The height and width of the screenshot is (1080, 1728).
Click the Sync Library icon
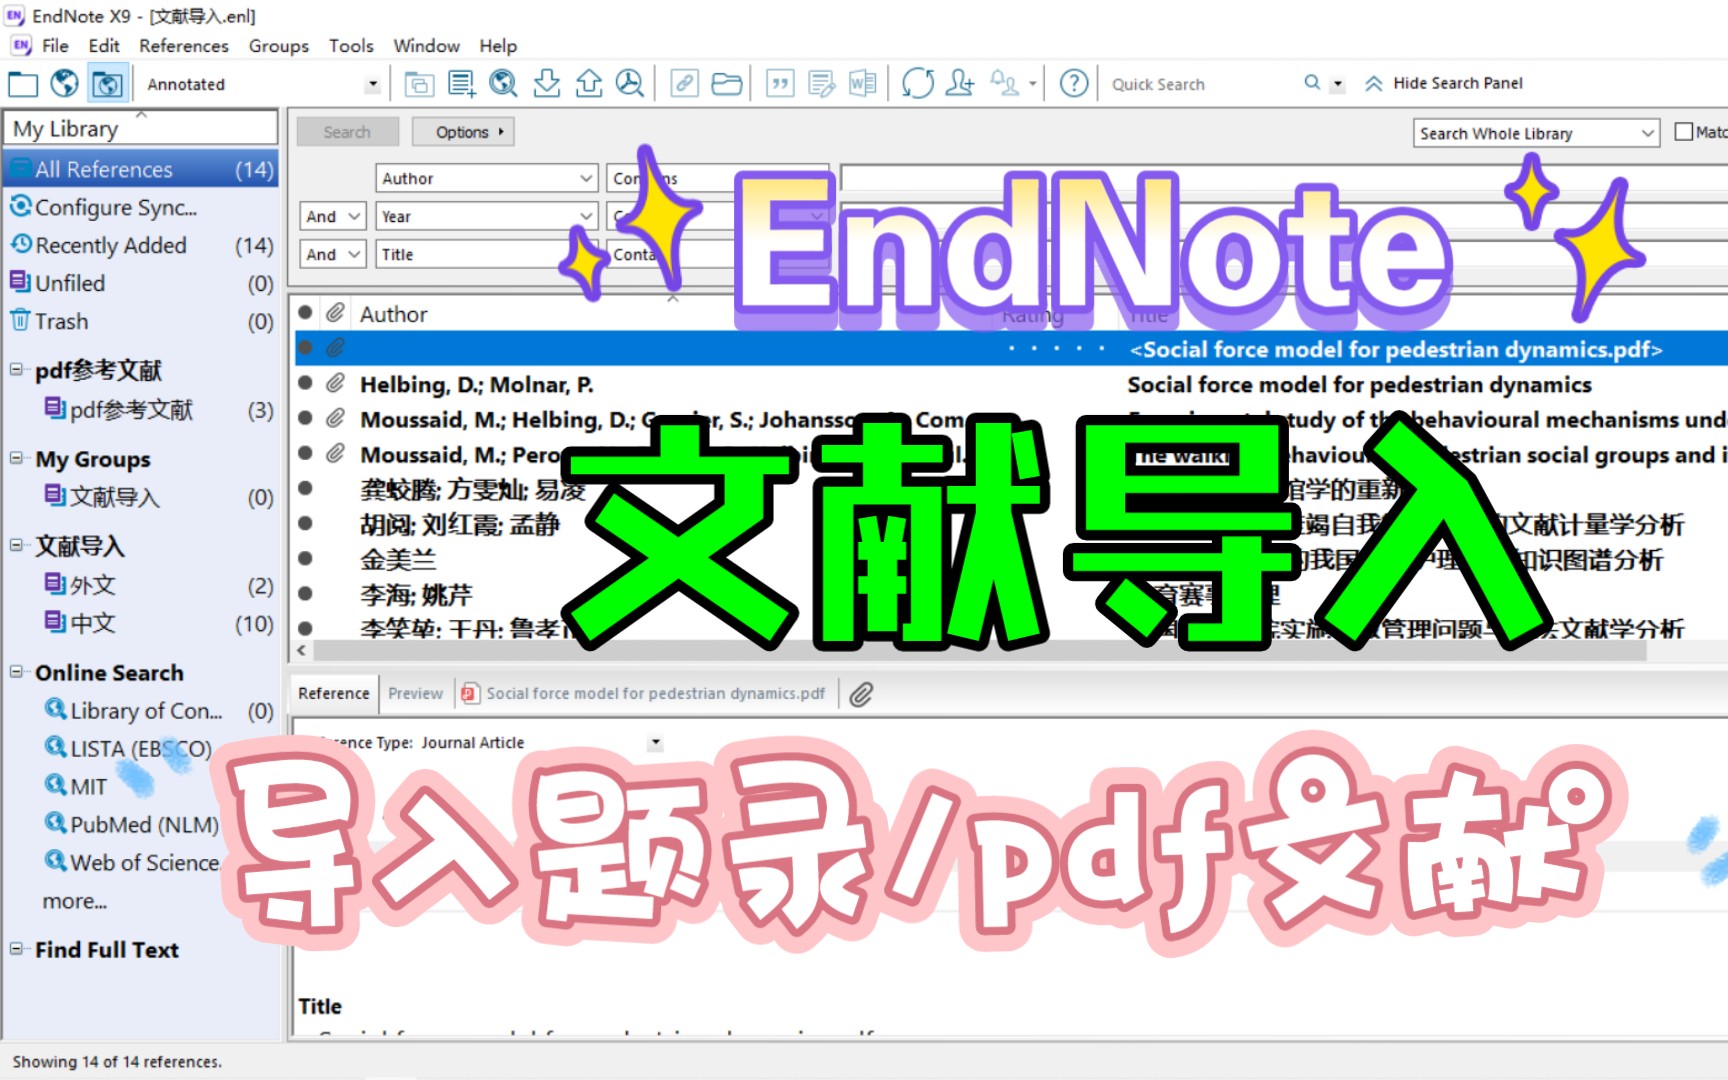tap(918, 84)
